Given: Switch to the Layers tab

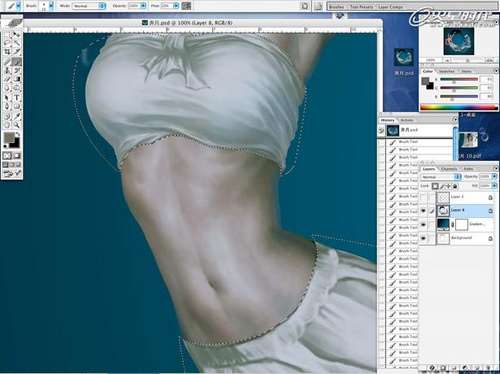Looking at the screenshot, I should pos(429,169).
